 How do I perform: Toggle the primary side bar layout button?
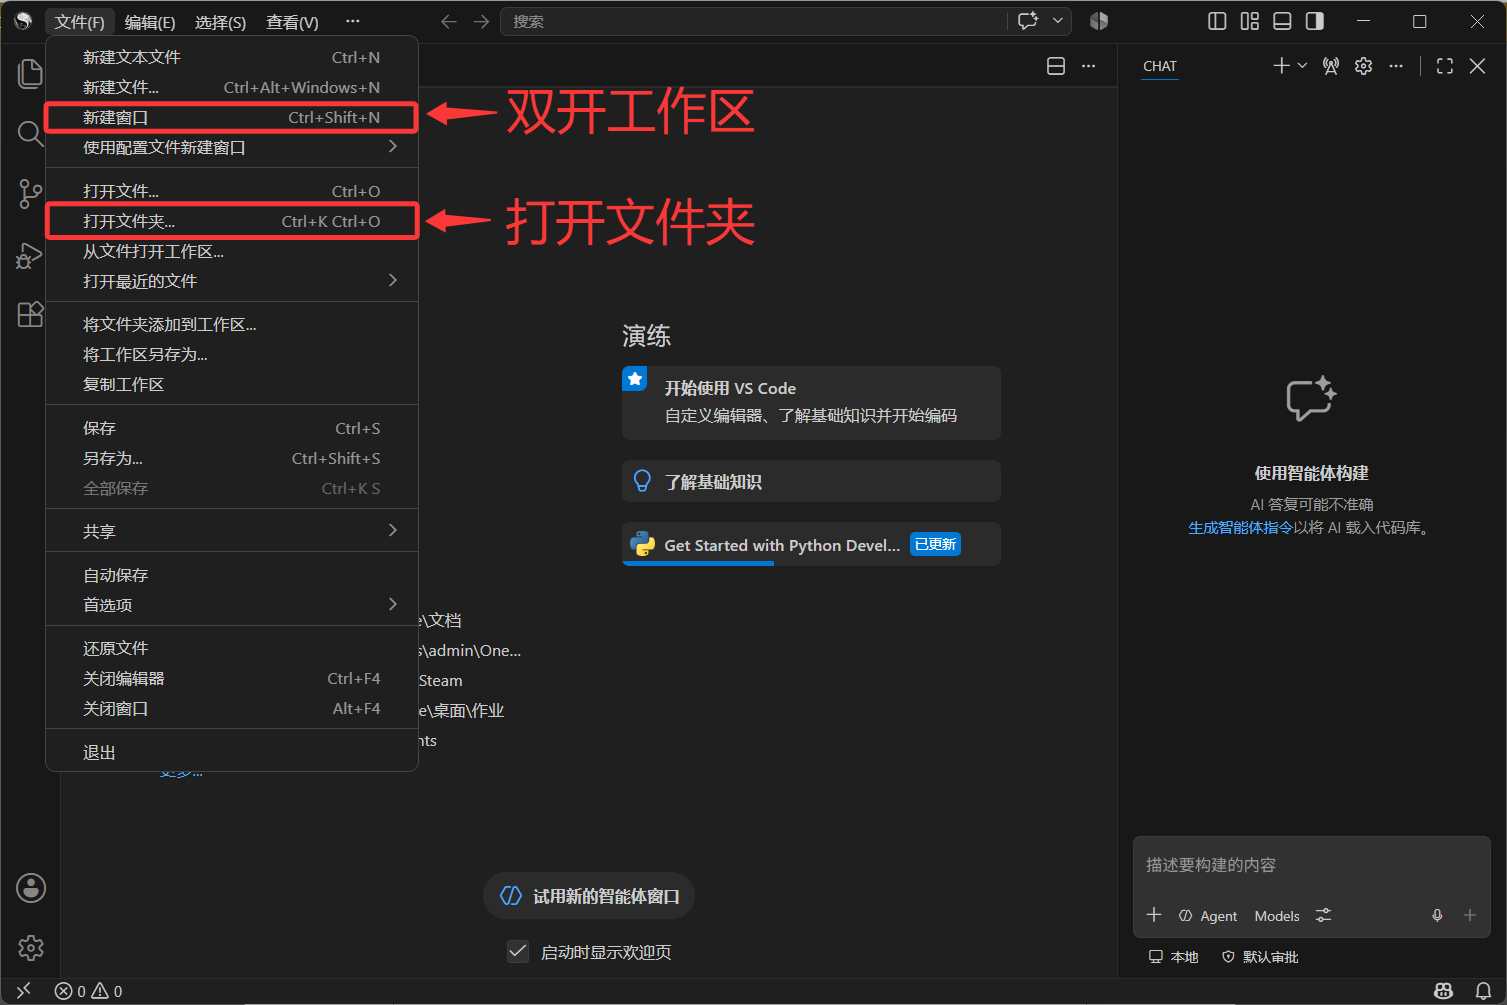point(1217,21)
